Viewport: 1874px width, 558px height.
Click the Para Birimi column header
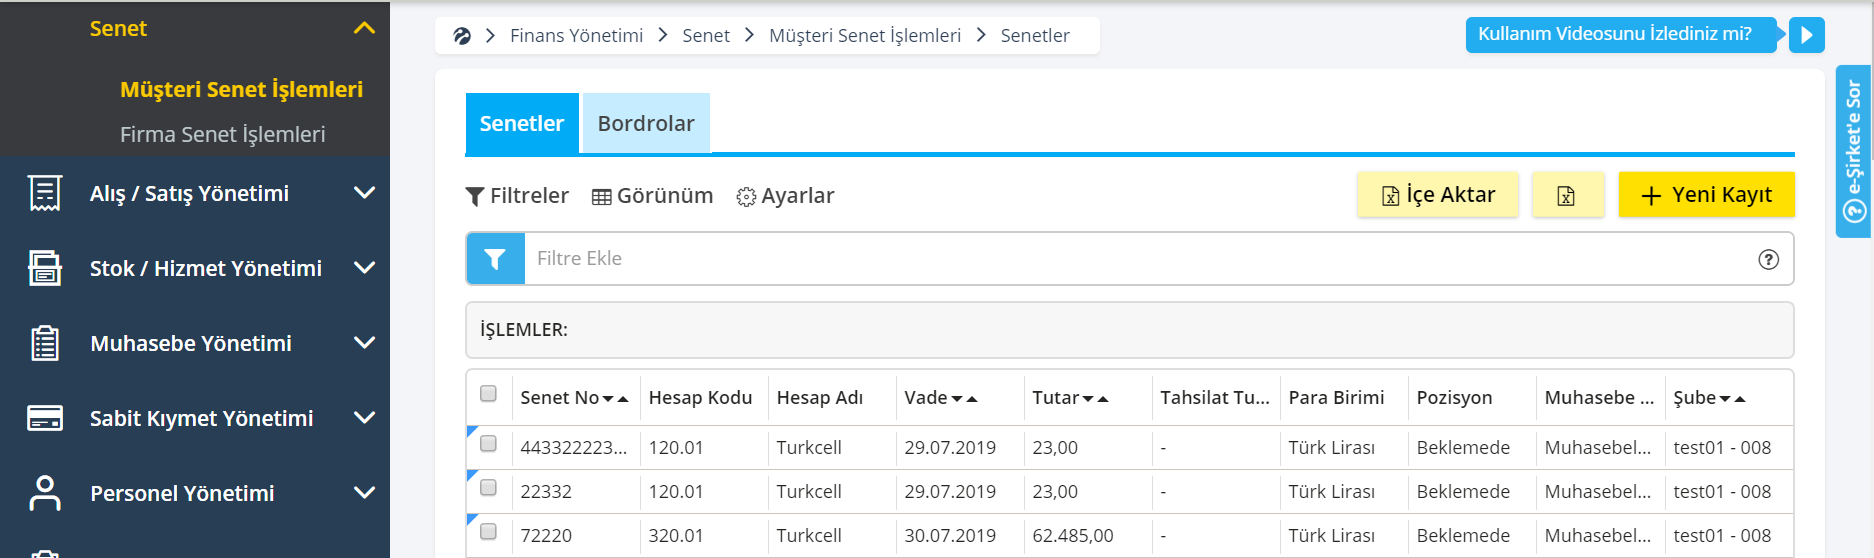pyautogui.click(x=1336, y=398)
